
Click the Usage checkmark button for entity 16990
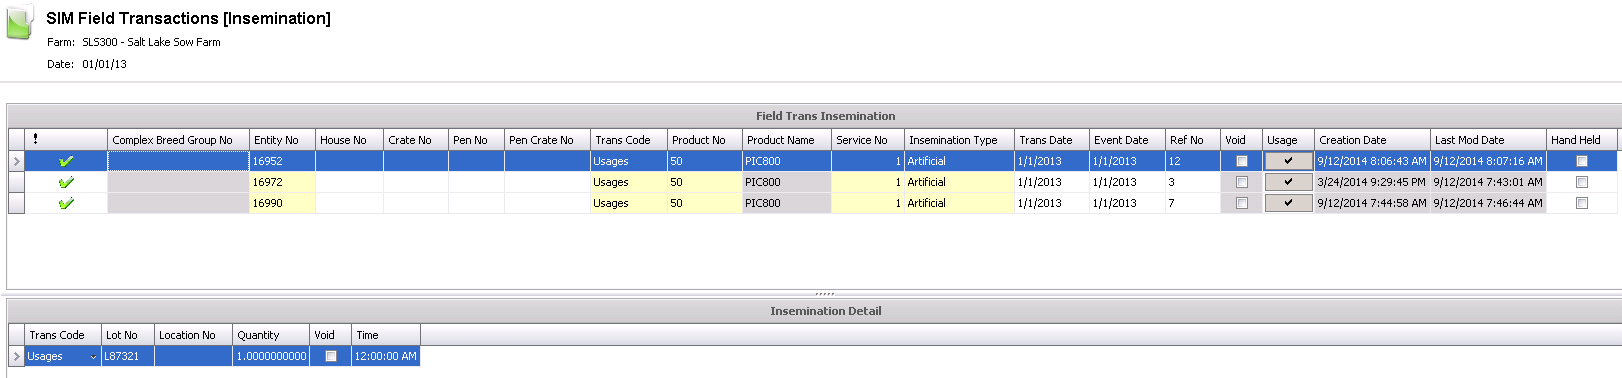pos(1288,203)
